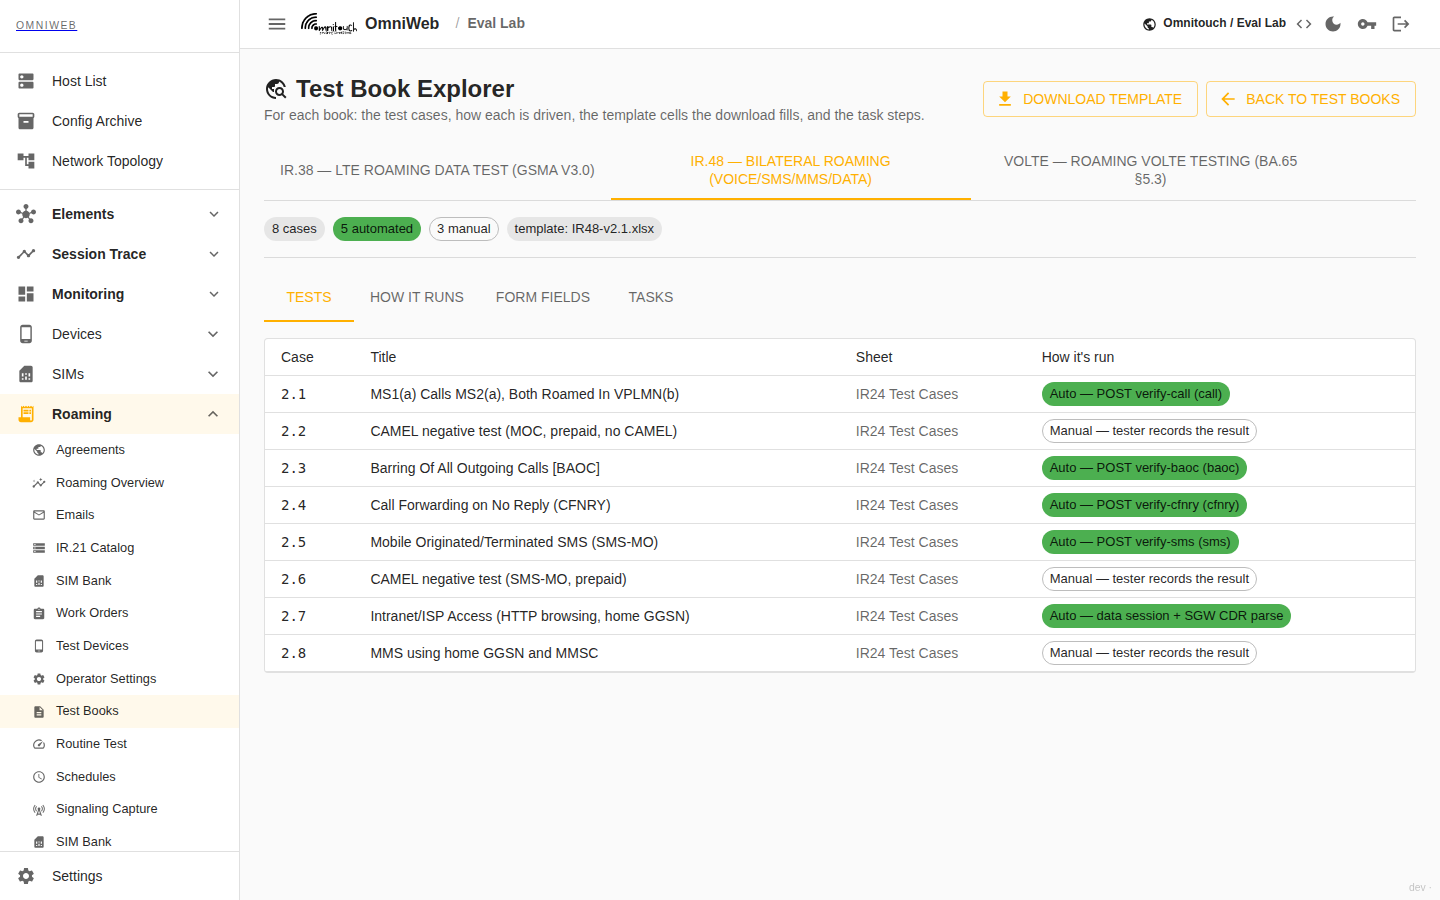Select IR.48 Bilateral Roaming tab
Screen dimensions: 1440x900
tap(790, 170)
